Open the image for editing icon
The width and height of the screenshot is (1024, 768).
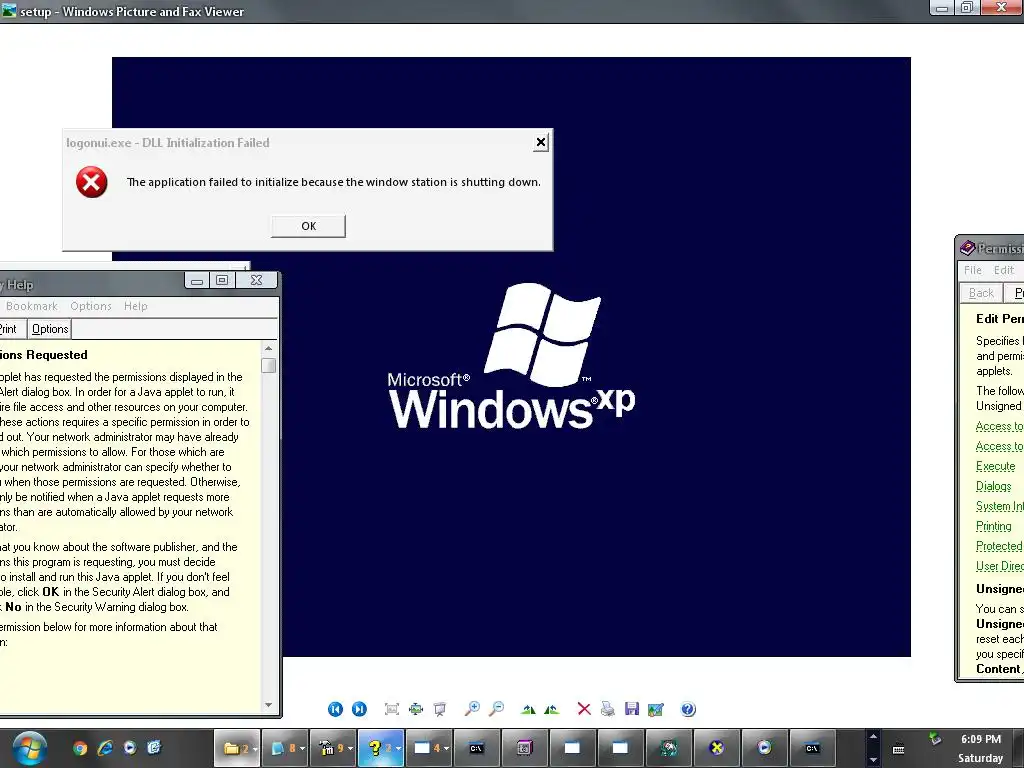(x=656, y=709)
